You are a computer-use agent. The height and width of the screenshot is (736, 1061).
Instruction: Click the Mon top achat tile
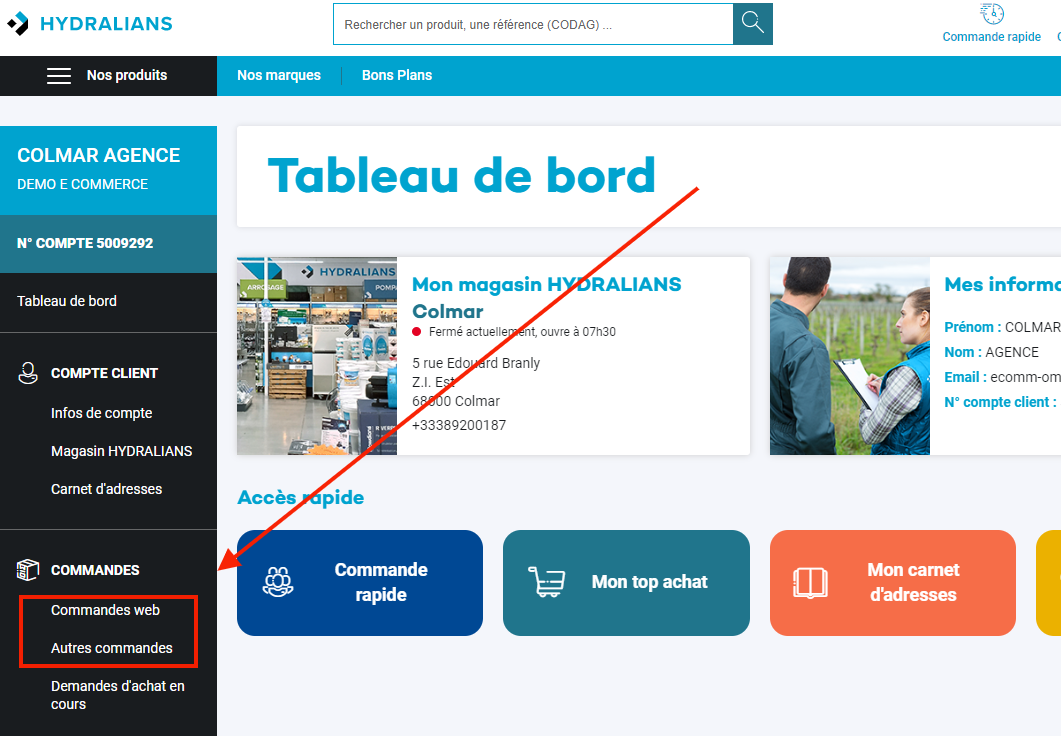tap(626, 582)
